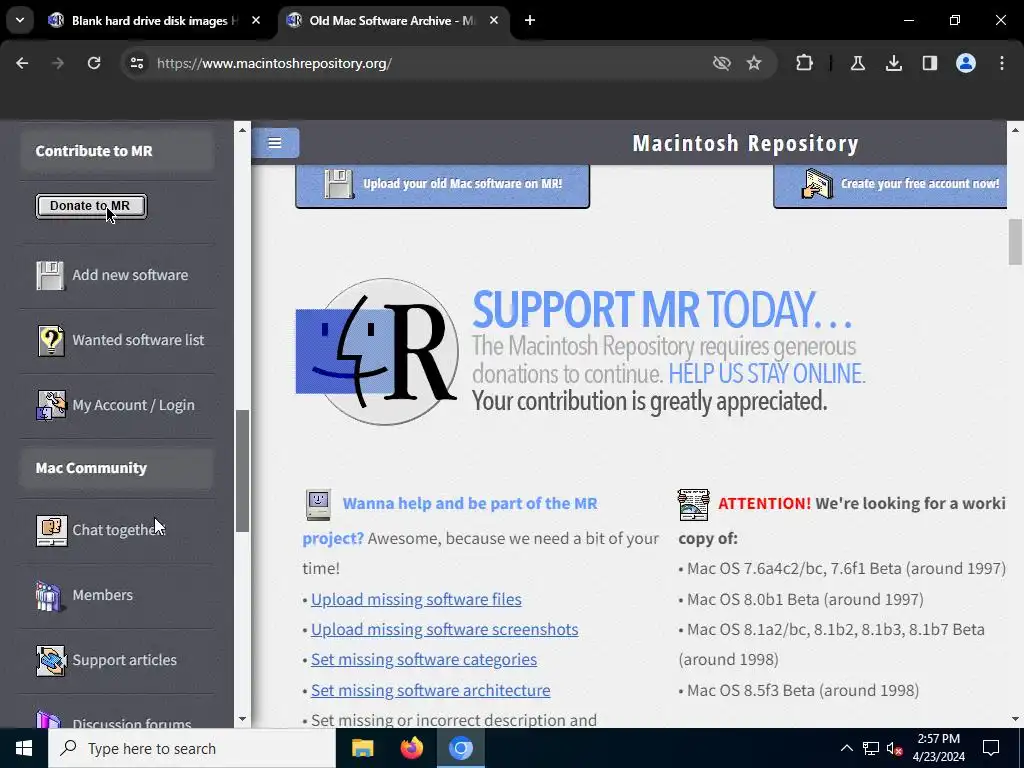The width and height of the screenshot is (1024, 768).
Task: Toggle the hamburger menu sidebar button
Action: point(275,142)
